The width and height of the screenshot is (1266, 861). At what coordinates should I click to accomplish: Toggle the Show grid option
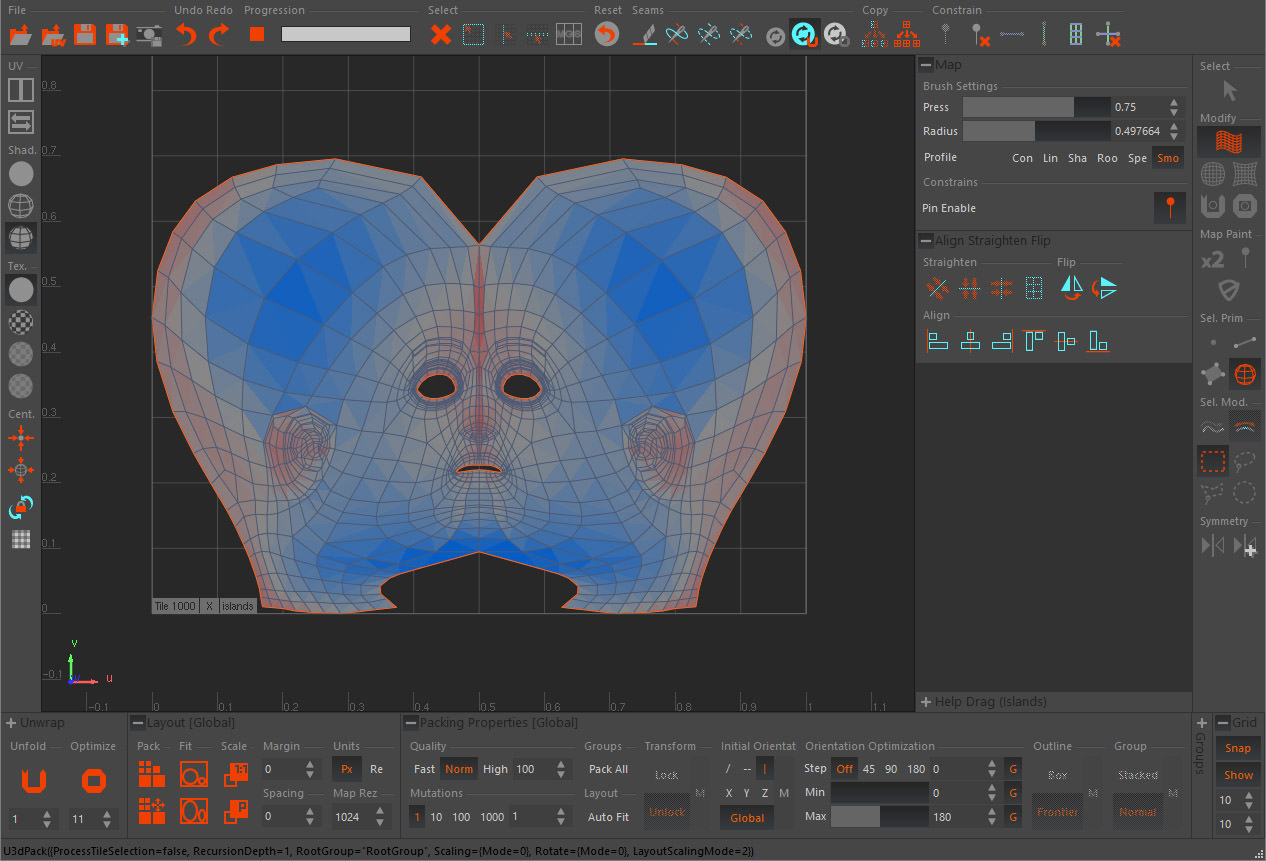point(1238,775)
